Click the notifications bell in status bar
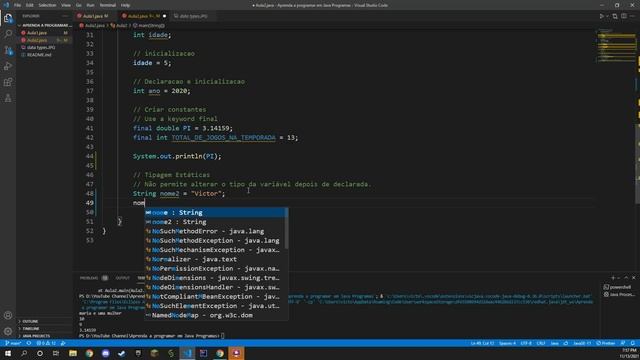The height and width of the screenshot is (360, 640). (633, 343)
